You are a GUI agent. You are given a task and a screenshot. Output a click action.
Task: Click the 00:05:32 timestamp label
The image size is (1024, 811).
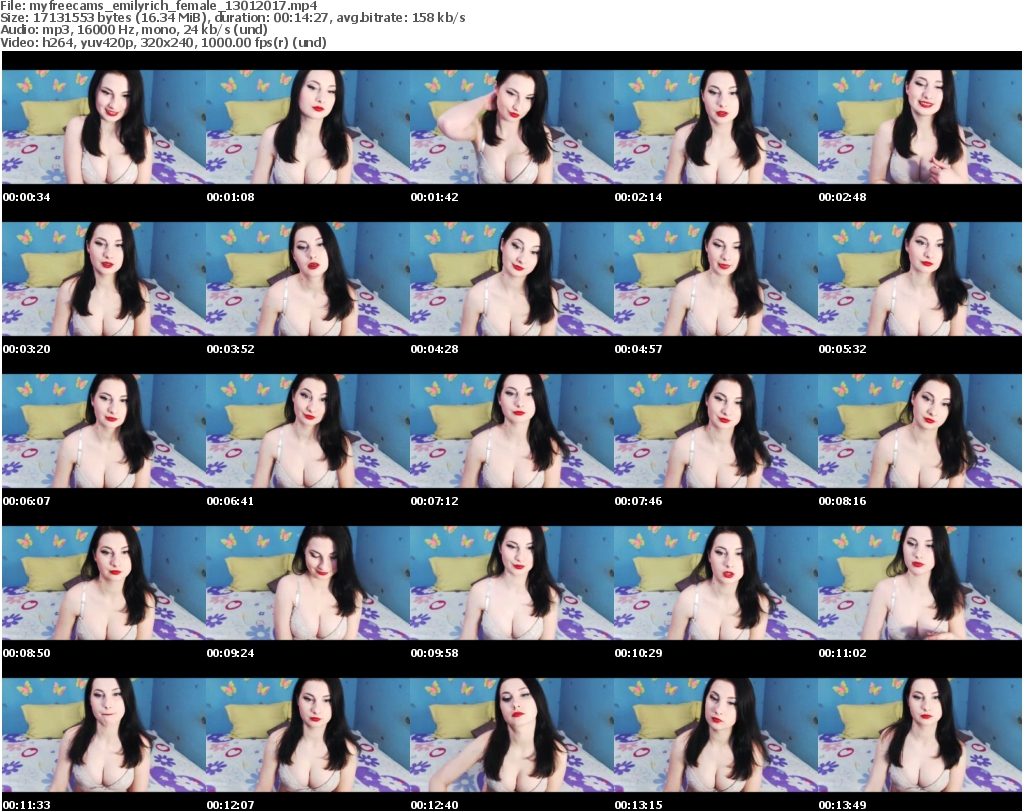pyautogui.click(x=842, y=349)
